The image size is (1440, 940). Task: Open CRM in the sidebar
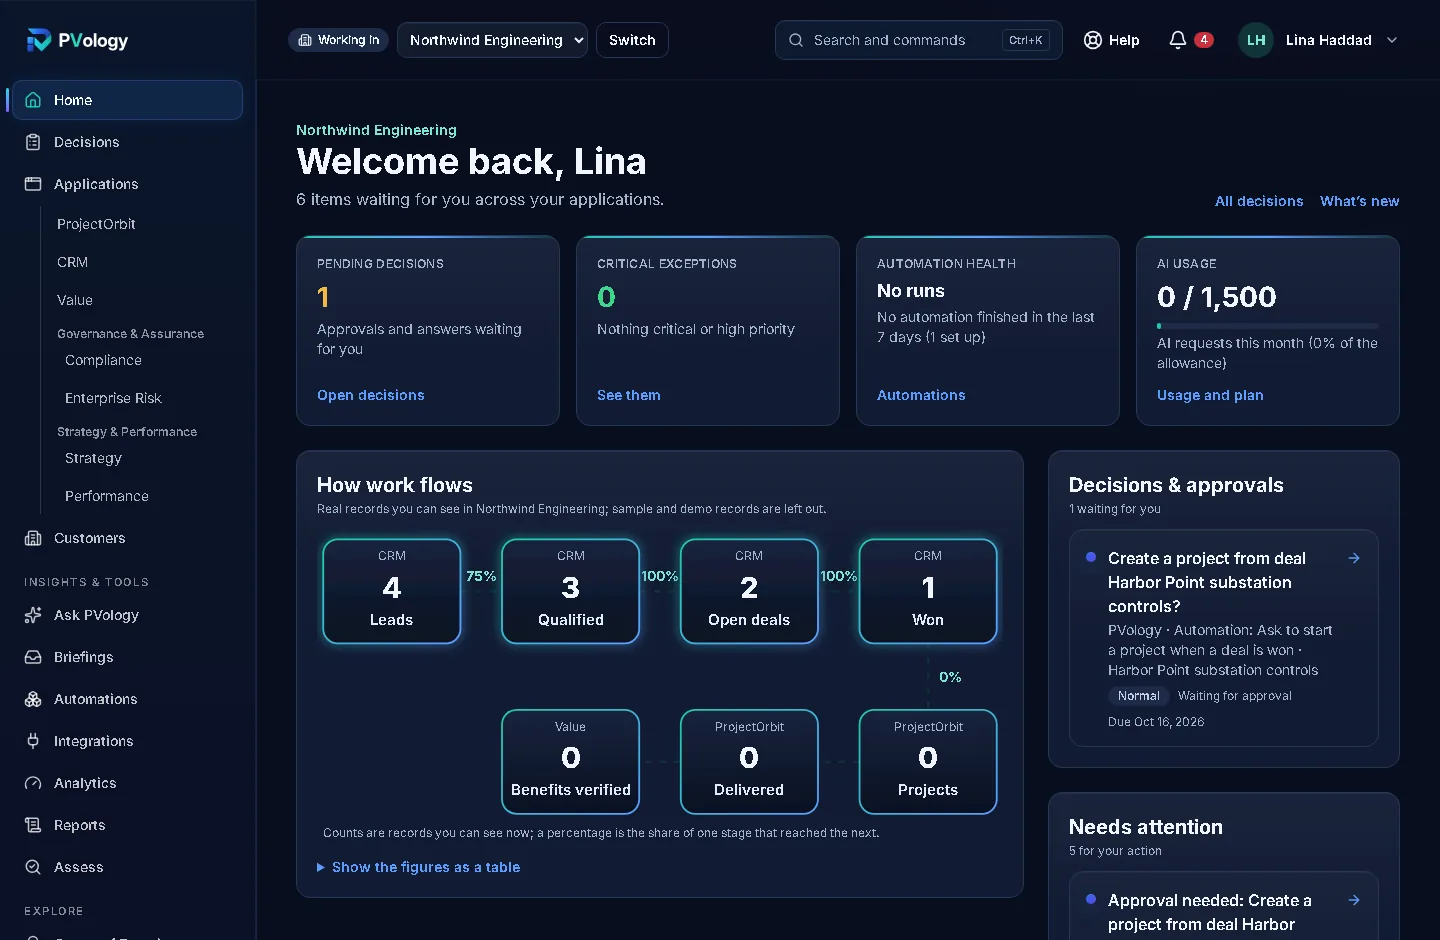pos(72,262)
